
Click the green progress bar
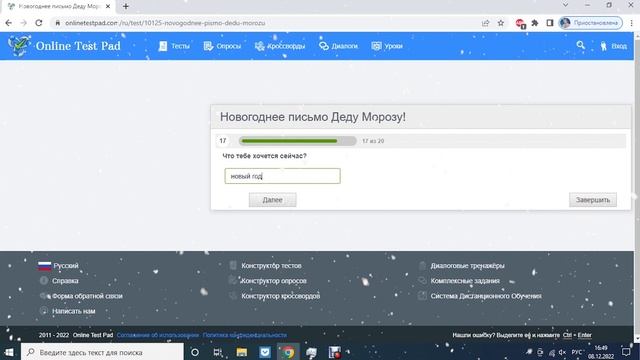click(298, 141)
